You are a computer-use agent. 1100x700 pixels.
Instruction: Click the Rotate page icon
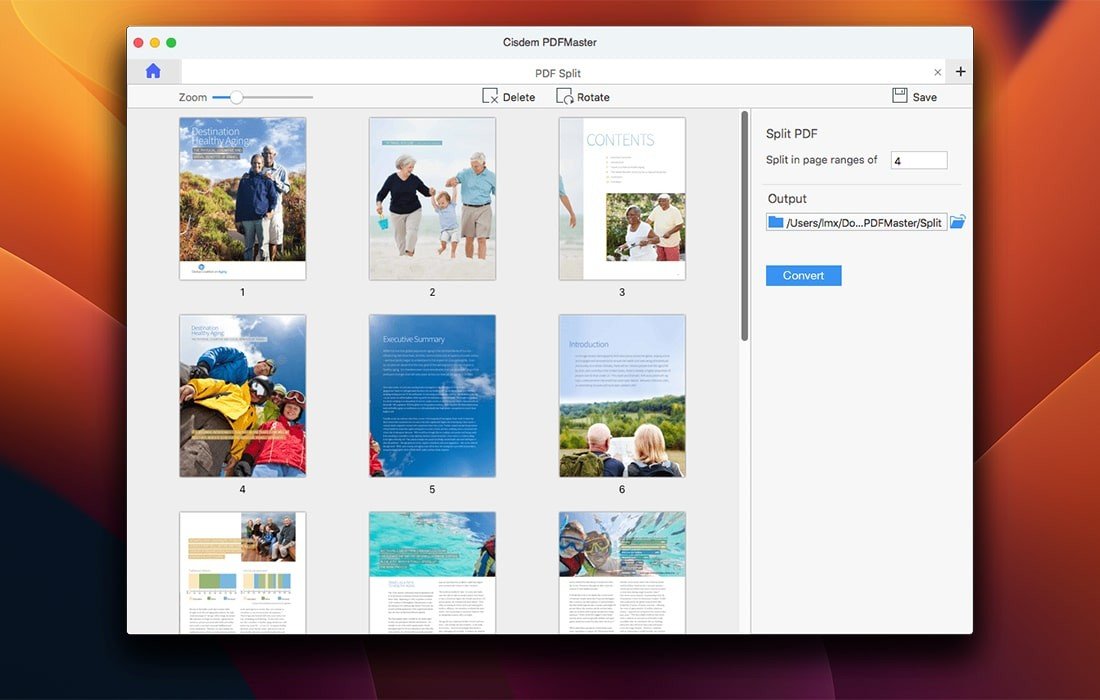point(565,96)
